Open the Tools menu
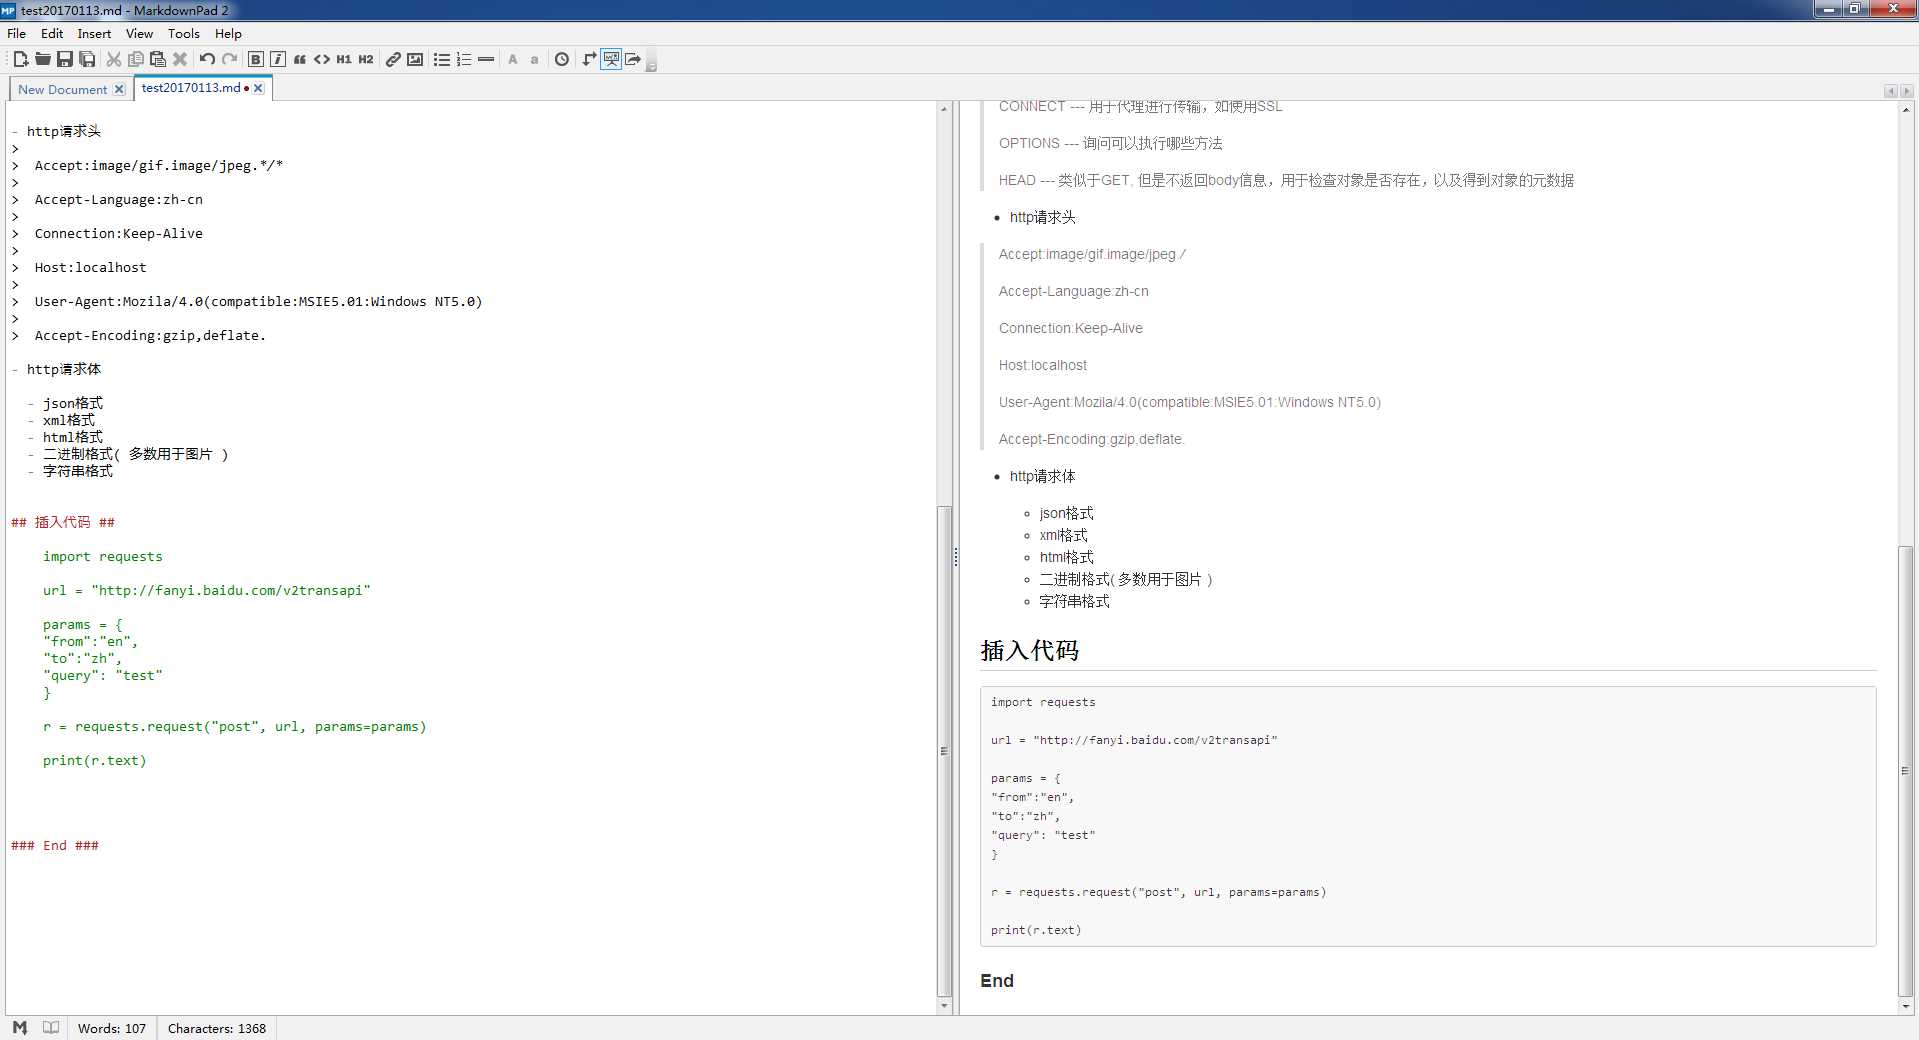 coord(183,33)
